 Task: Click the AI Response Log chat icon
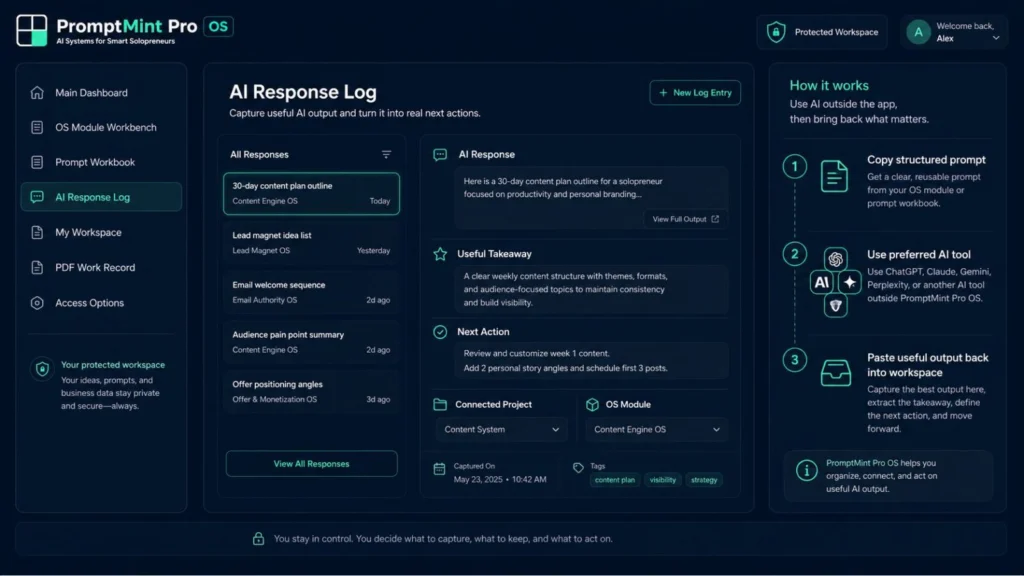(x=37, y=197)
